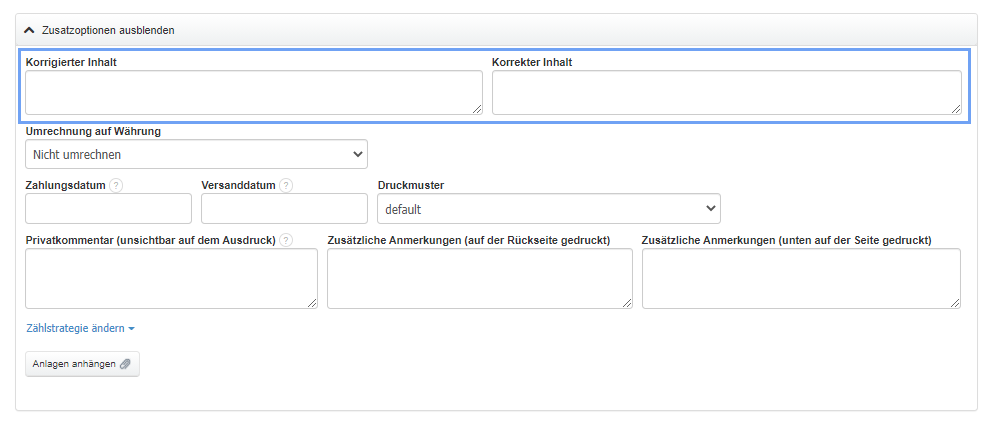This screenshot has width=988, height=427.
Task: Click the Zahlungsdatum help question mark icon
Action: [116, 185]
